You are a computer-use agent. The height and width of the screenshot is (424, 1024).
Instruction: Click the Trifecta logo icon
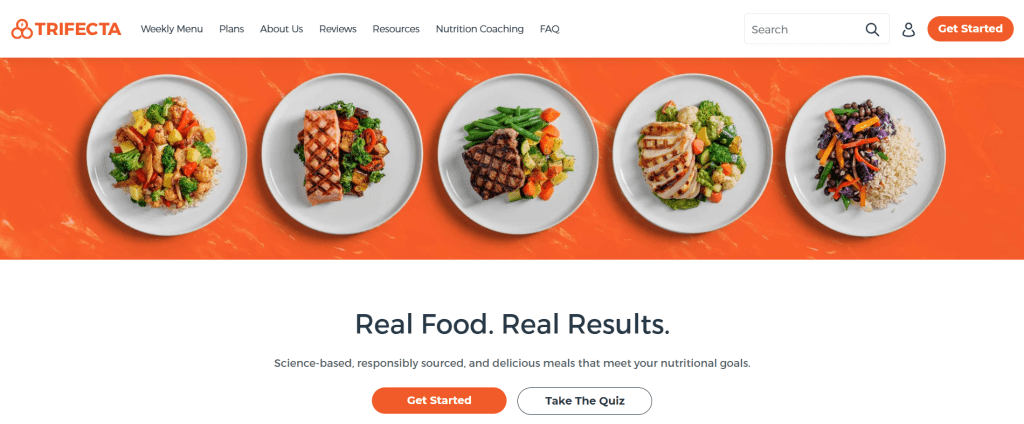click(22, 29)
